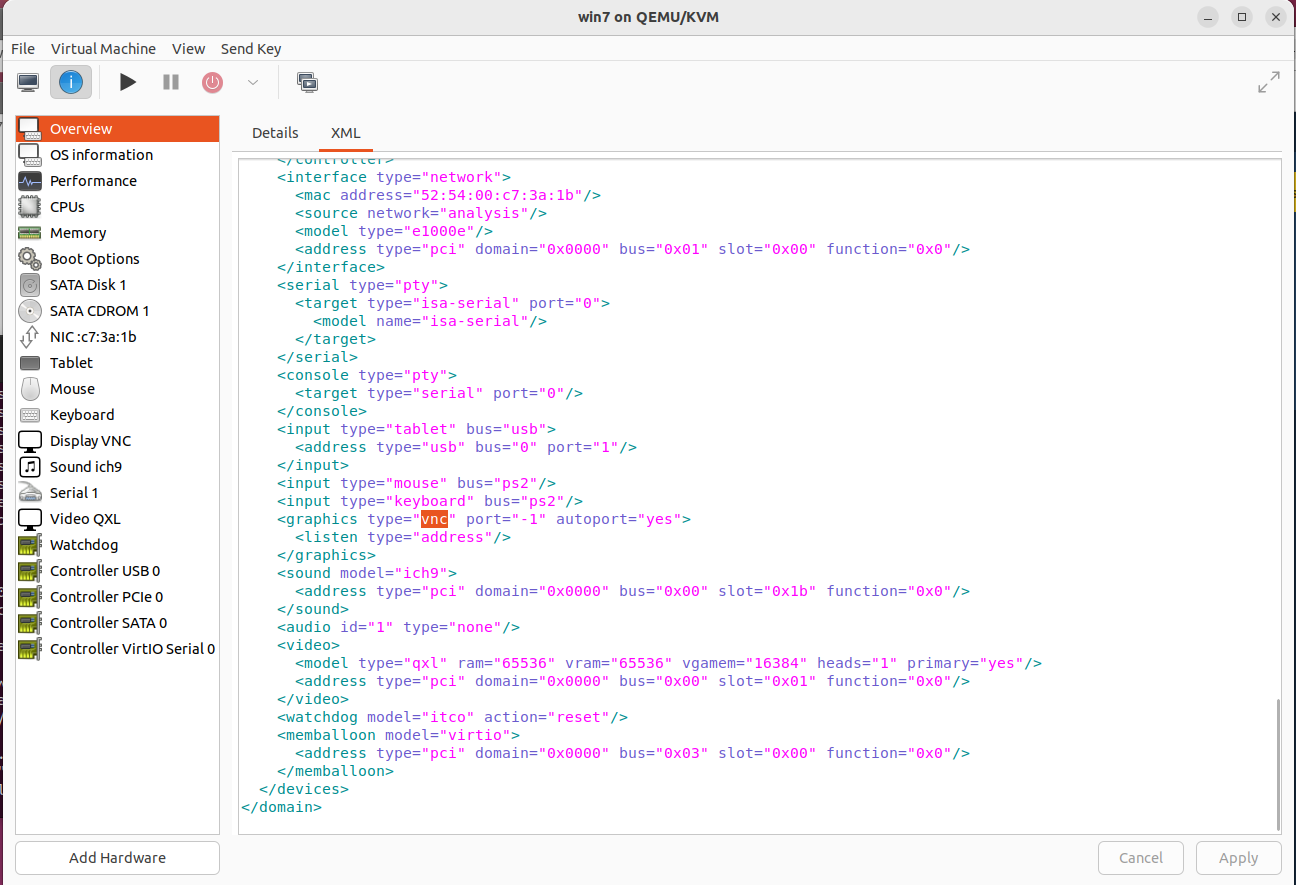Image resolution: width=1296 pixels, height=885 pixels.
Task: Click the graphical console monitor icon
Action: pyautogui.click(x=28, y=82)
